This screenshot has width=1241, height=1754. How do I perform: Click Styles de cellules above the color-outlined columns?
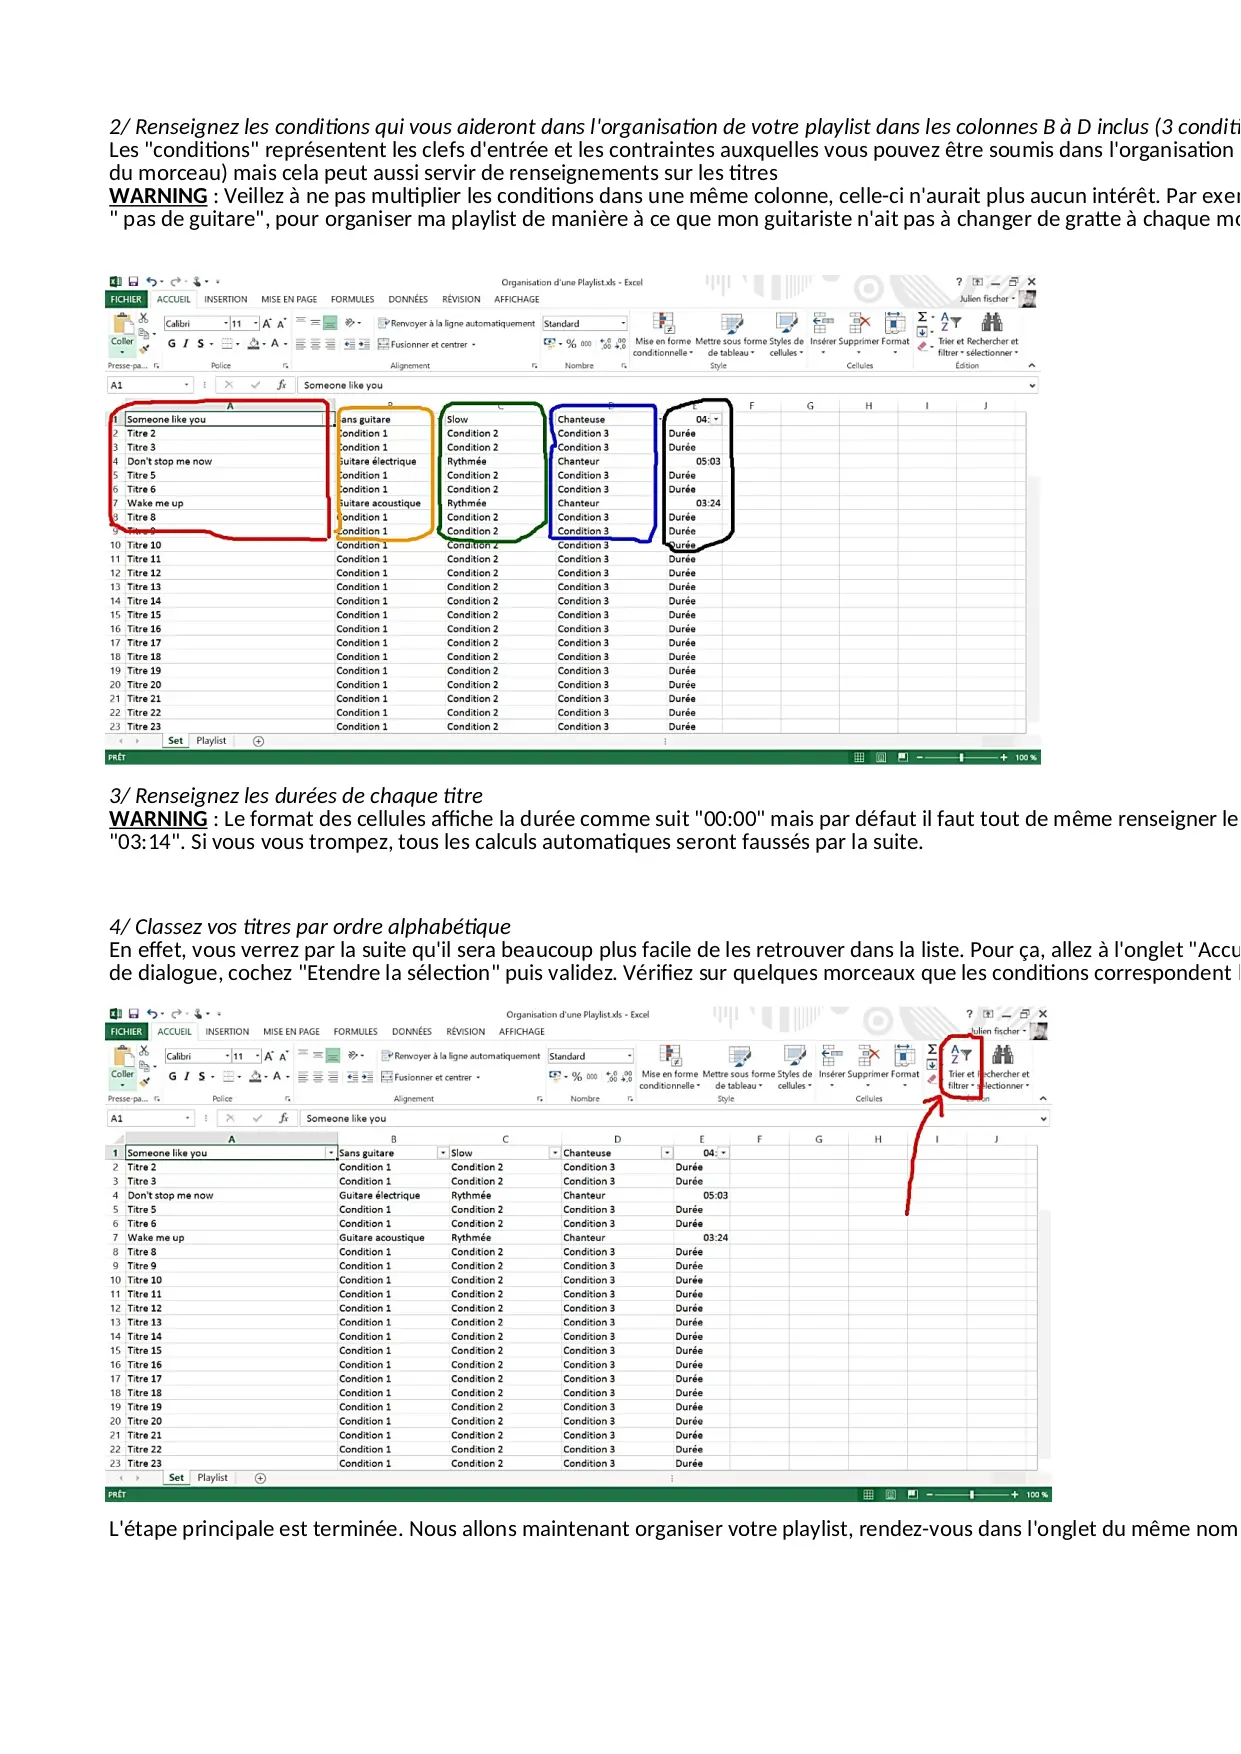click(x=786, y=323)
